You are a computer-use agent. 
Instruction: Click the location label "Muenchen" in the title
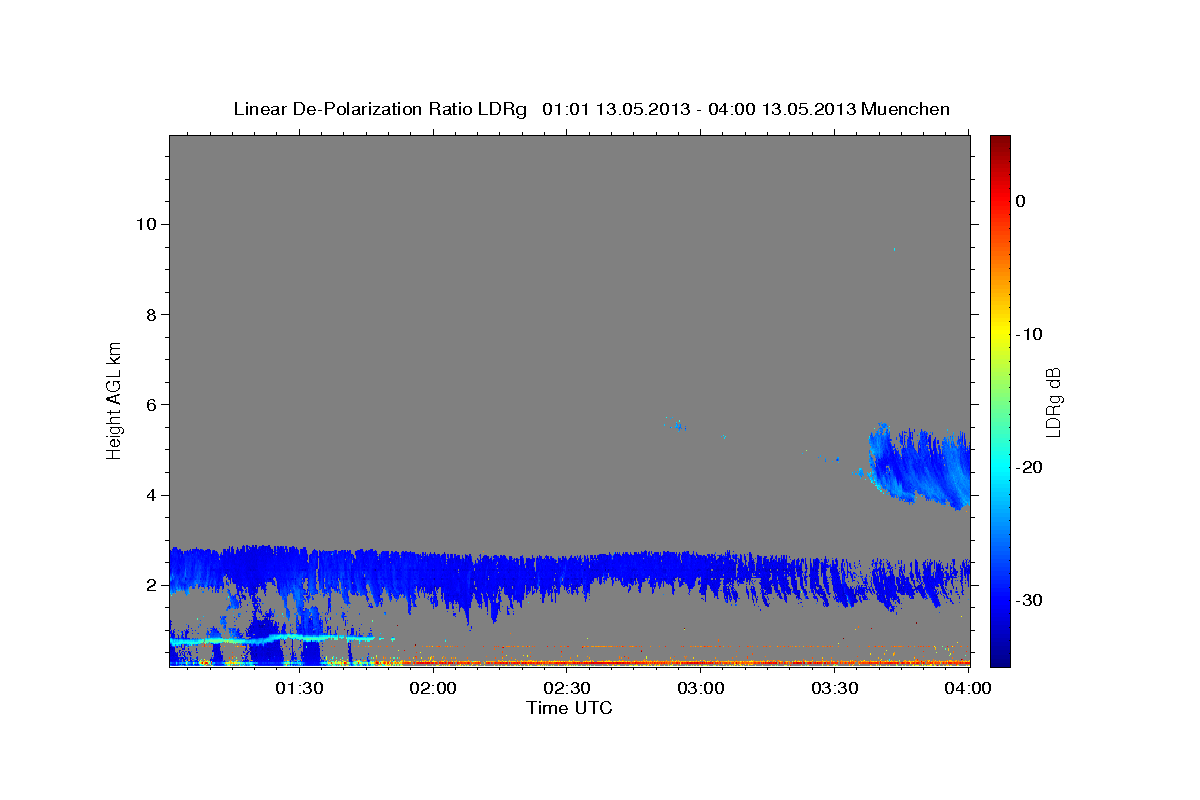pyautogui.click(x=905, y=109)
